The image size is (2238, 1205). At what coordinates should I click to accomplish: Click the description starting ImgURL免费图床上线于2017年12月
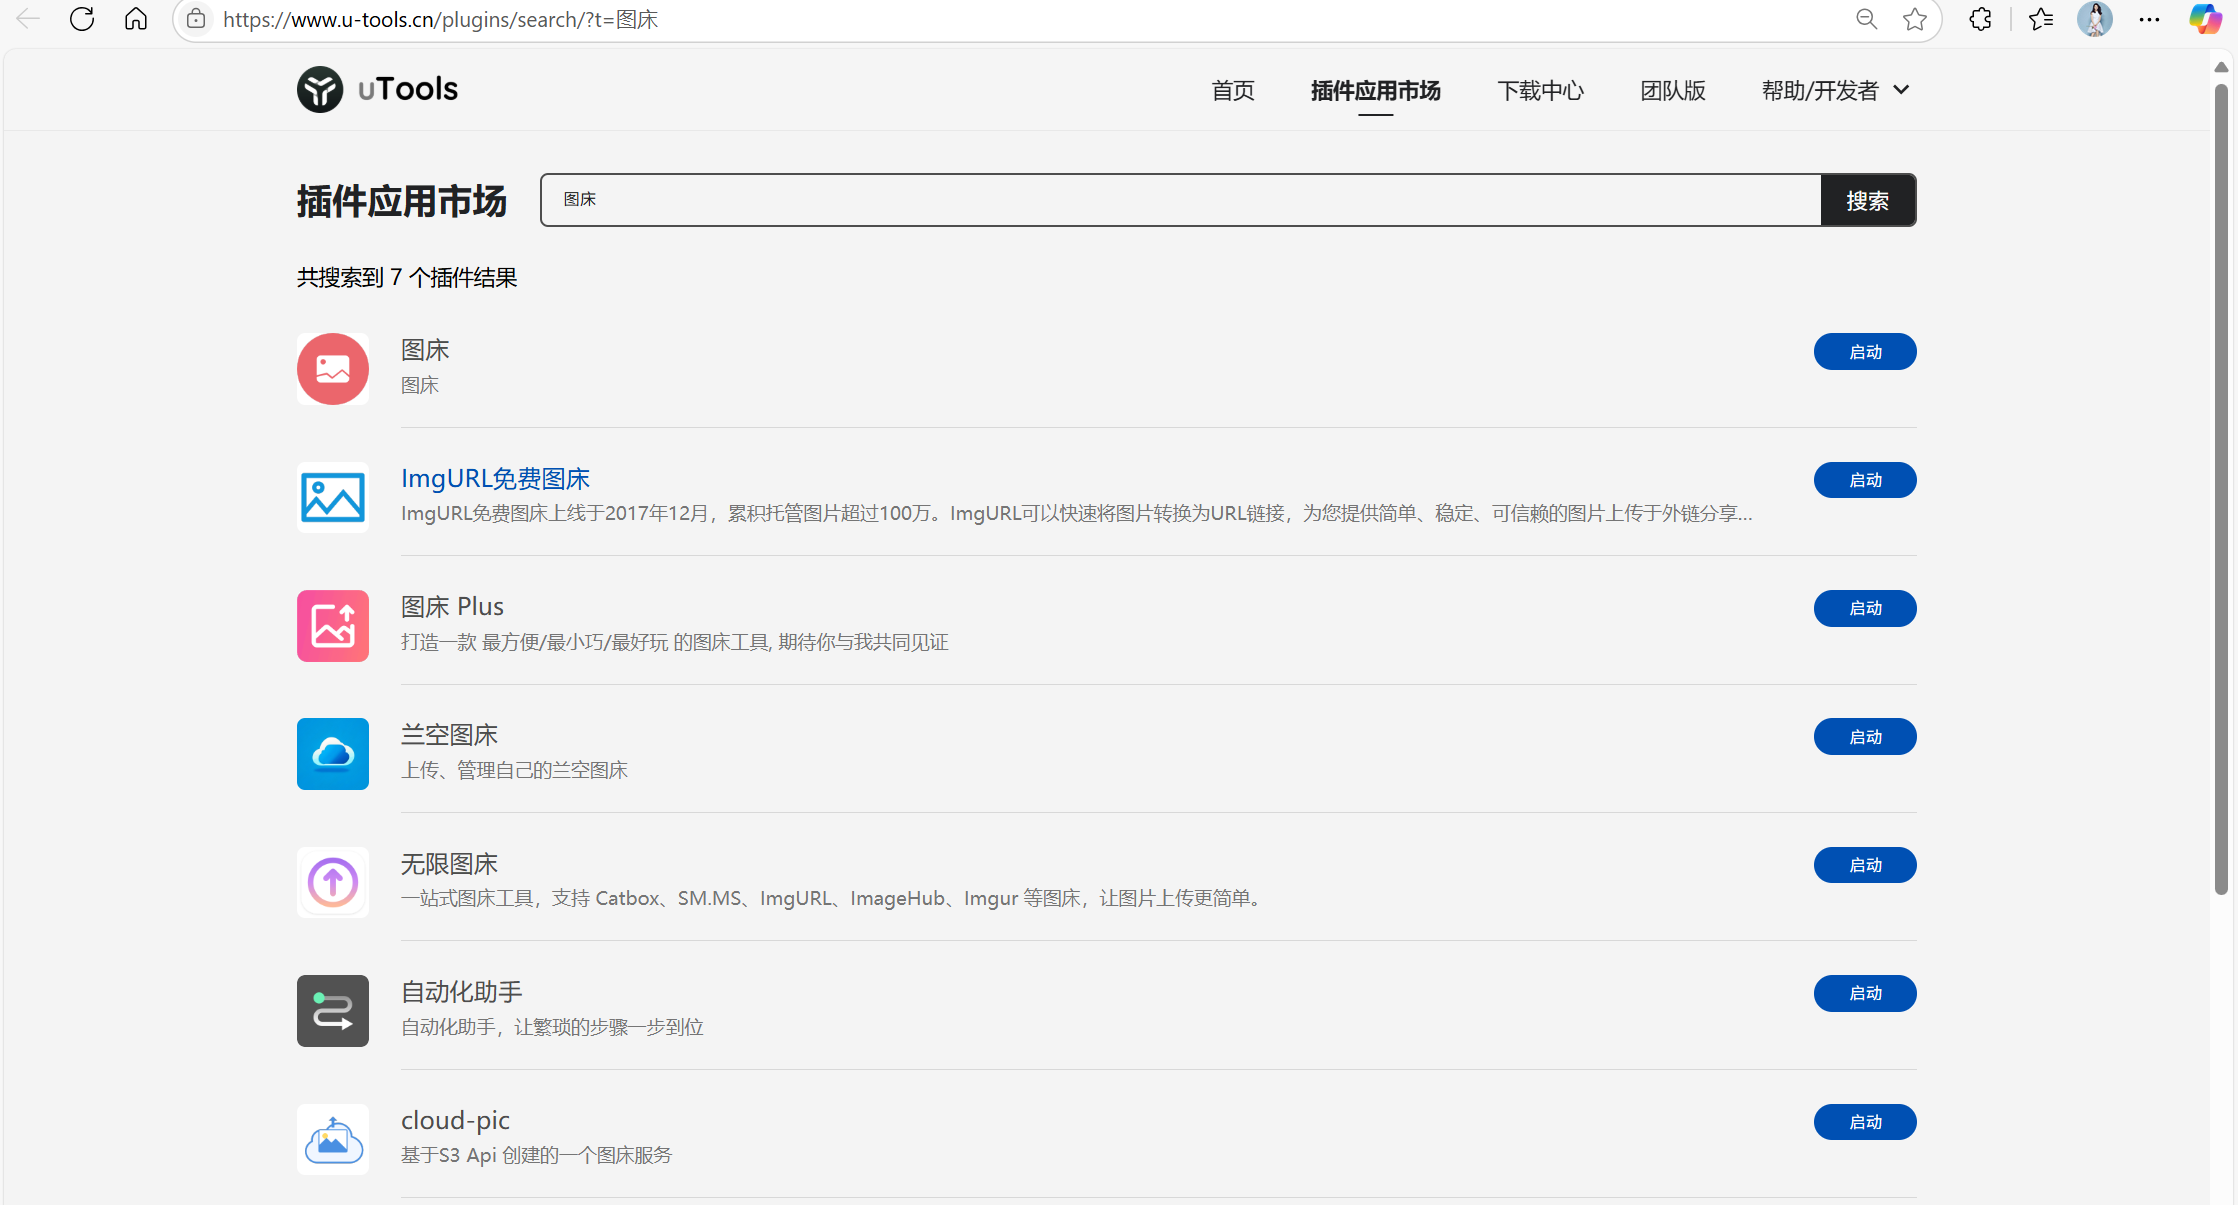point(1077,513)
